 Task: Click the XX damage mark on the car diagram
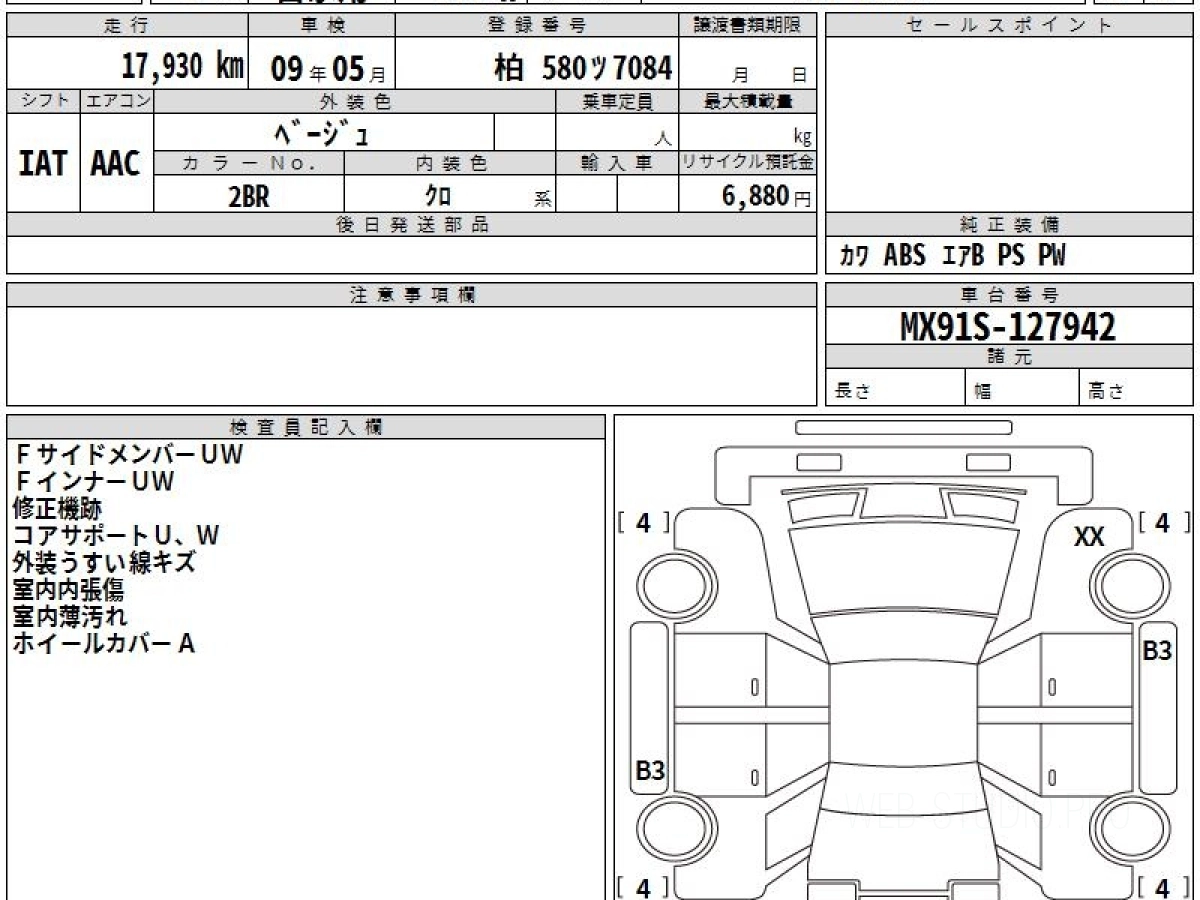pos(1089,538)
